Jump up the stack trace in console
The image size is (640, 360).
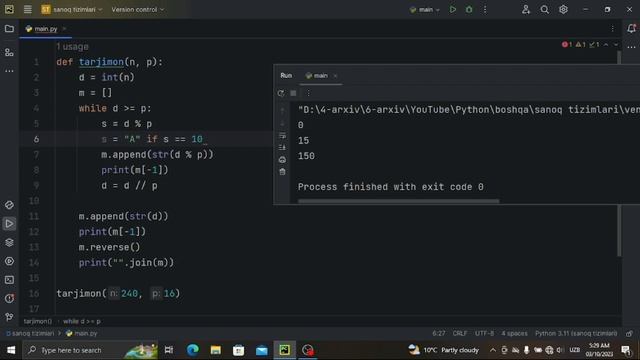point(282,110)
